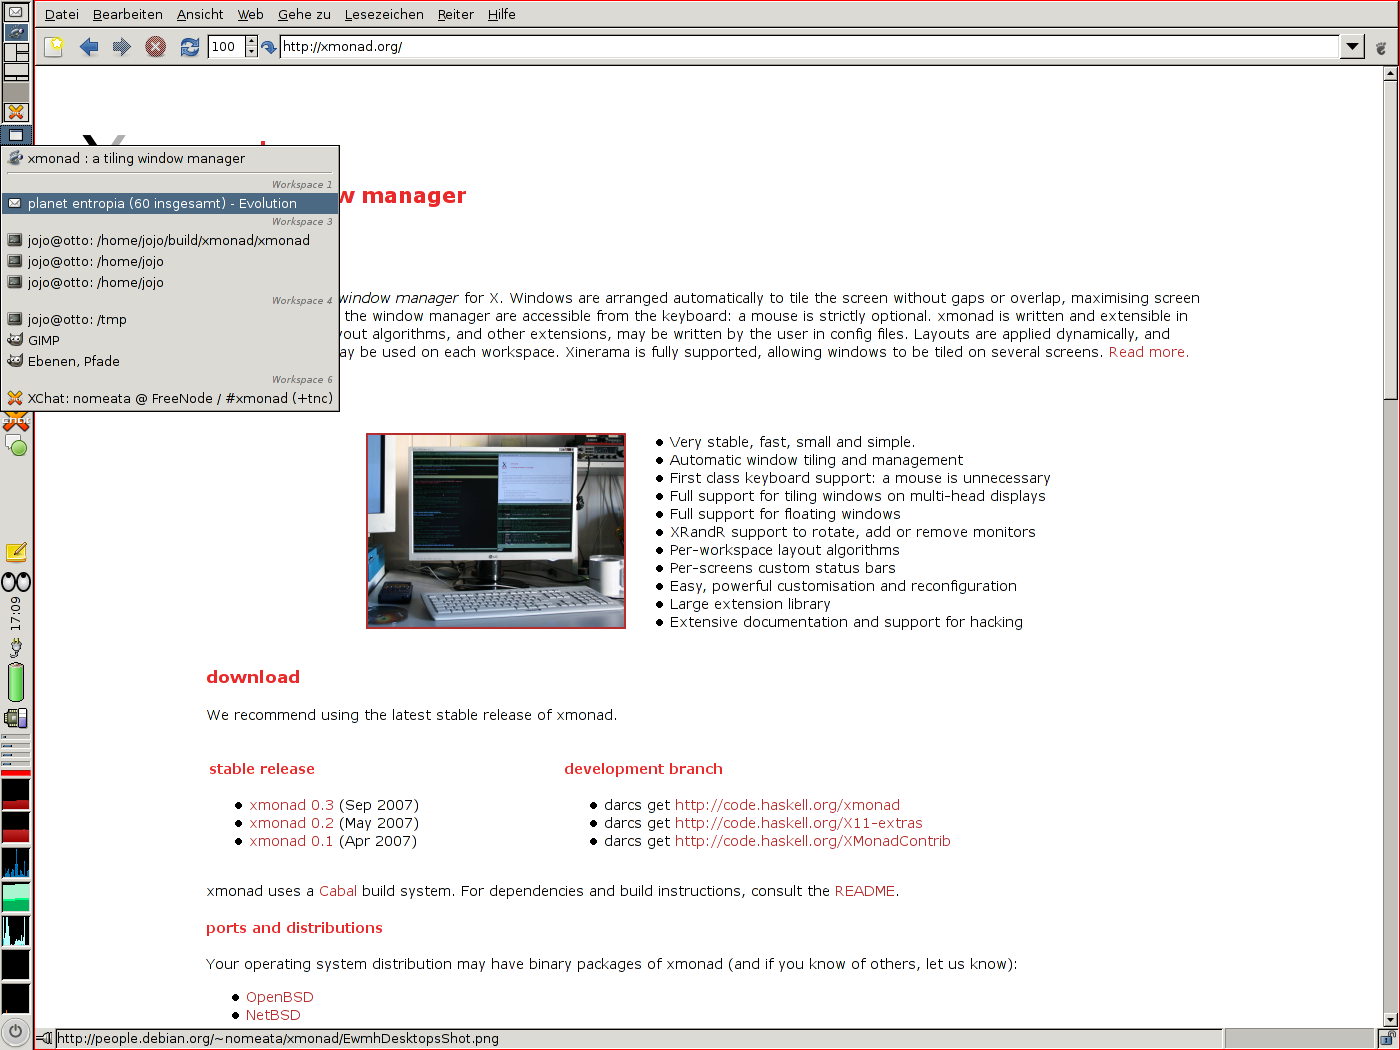Open the window list selector icon
Image resolution: width=1400 pixels, height=1050 pixels.
coord(16,135)
